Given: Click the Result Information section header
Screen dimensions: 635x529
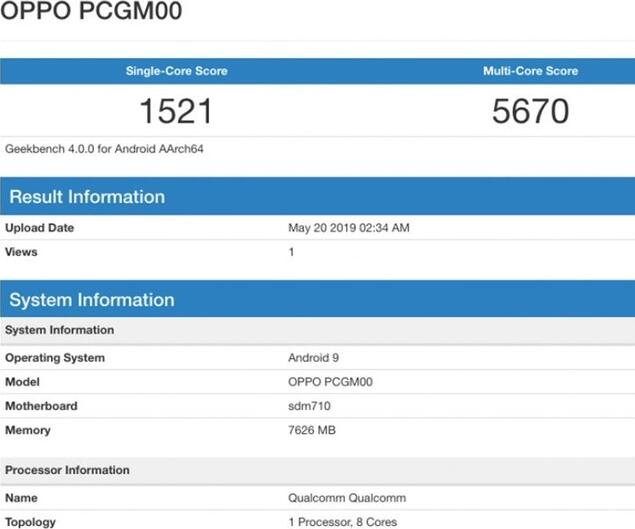Looking at the screenshot, I should [x=318, y=196].
